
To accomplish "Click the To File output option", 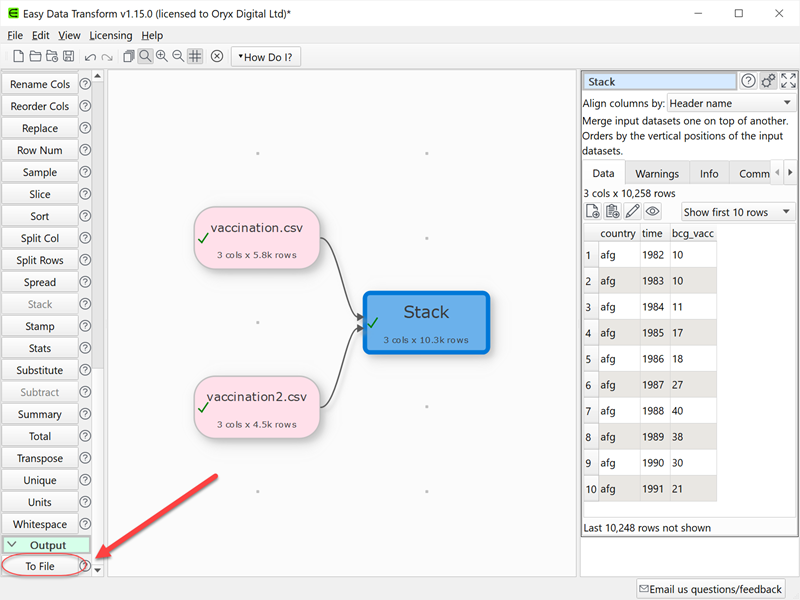I will point(40,566).
